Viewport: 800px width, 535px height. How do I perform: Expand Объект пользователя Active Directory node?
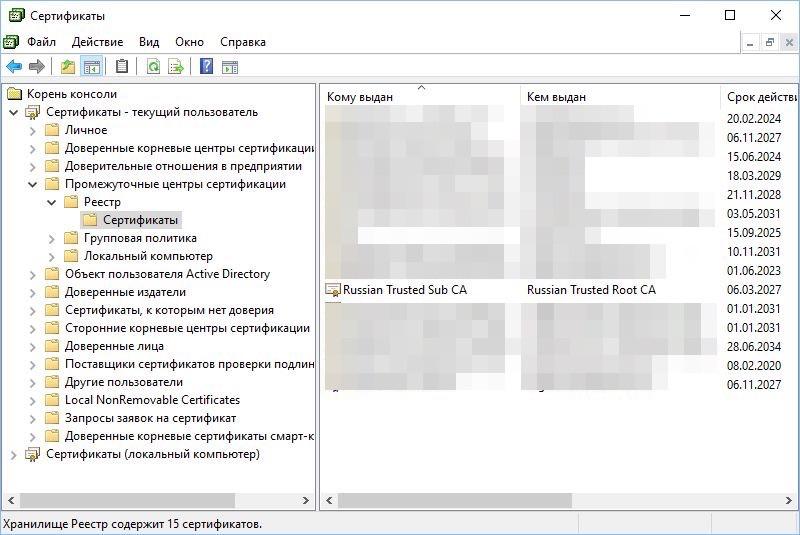pos(33,274)
